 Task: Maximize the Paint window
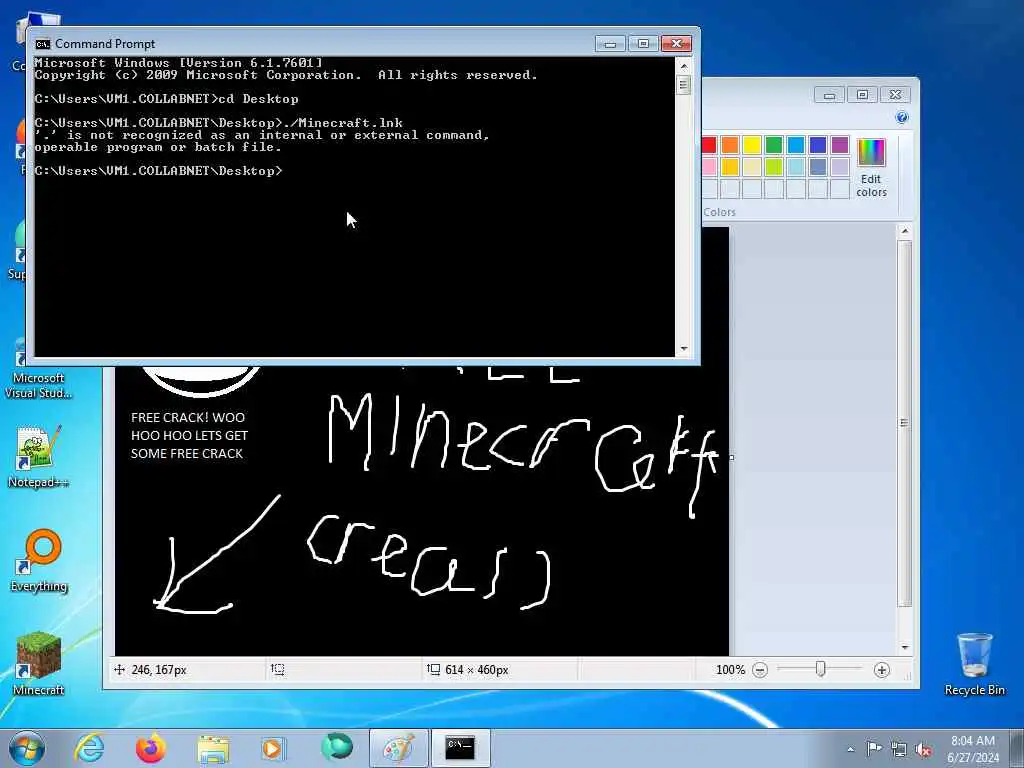tap(862, 95)
